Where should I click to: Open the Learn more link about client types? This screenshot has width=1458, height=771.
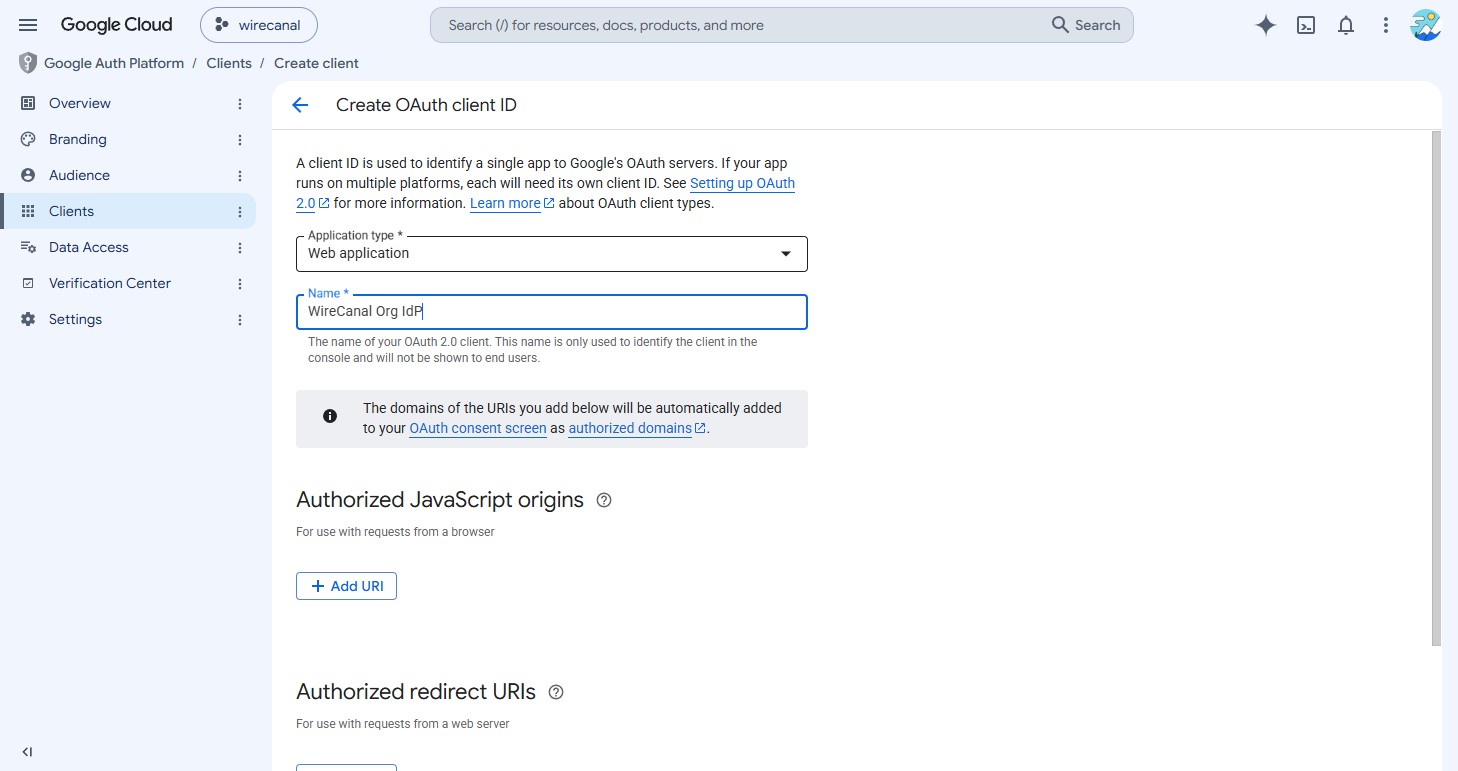coord(512,203)
